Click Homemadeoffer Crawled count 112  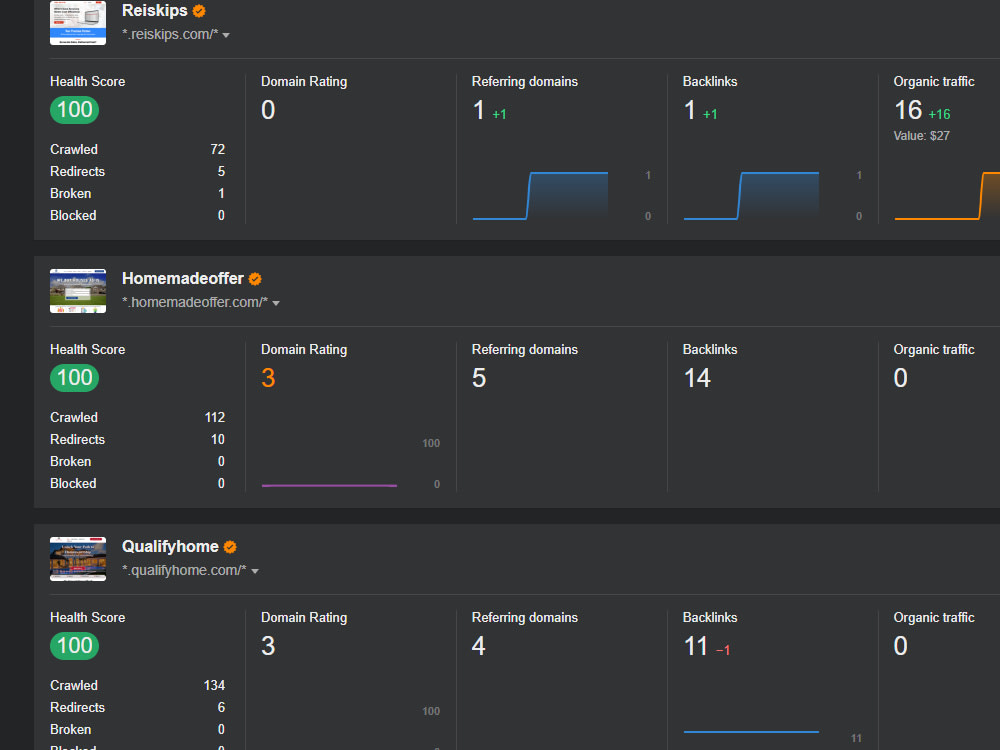click(x=215, y=417)
